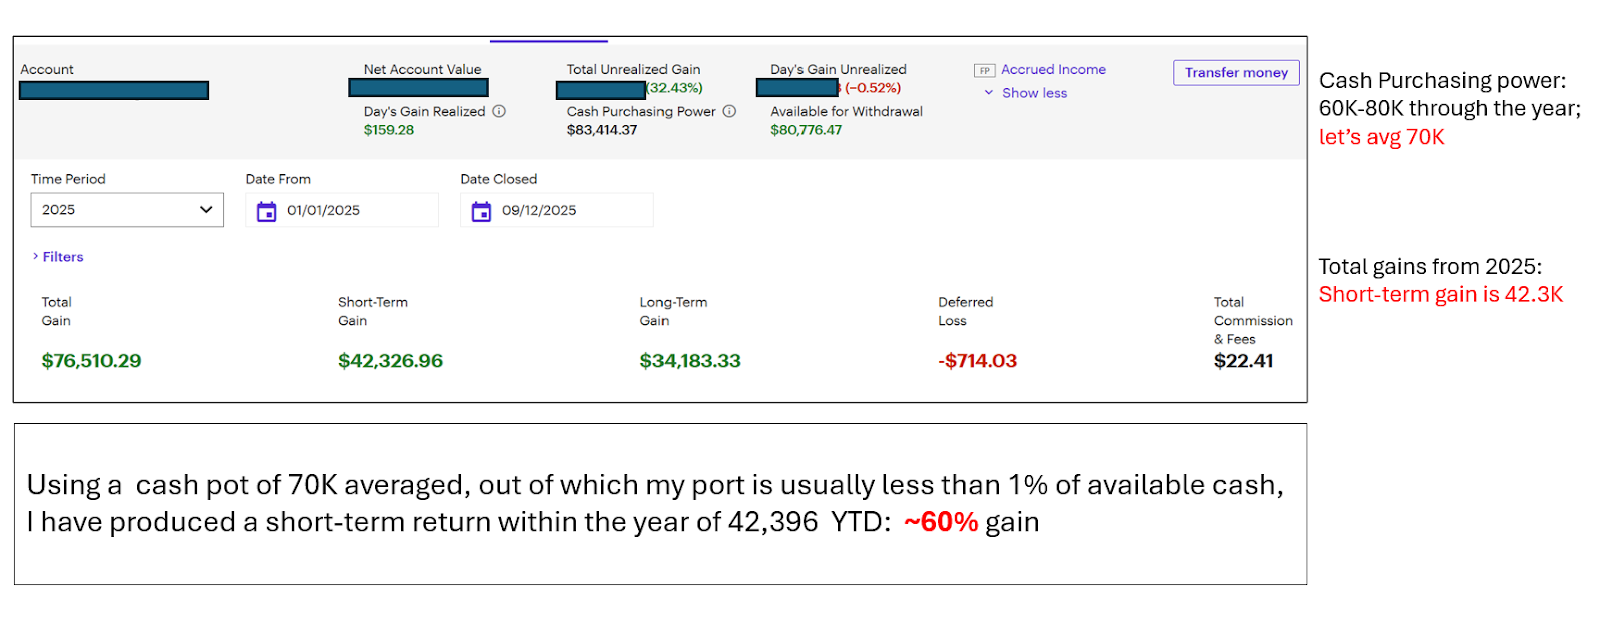Viewport: 1600px width, 624px height.
Task: Select the Short-Term Gain value $42,326.96
Action: coord(390,361)
